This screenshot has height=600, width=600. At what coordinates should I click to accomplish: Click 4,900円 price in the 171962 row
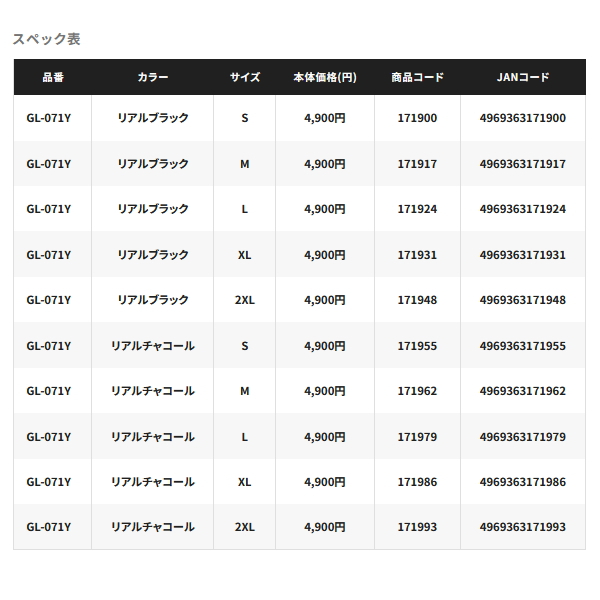pyautogui.click(x=325, y=391)
